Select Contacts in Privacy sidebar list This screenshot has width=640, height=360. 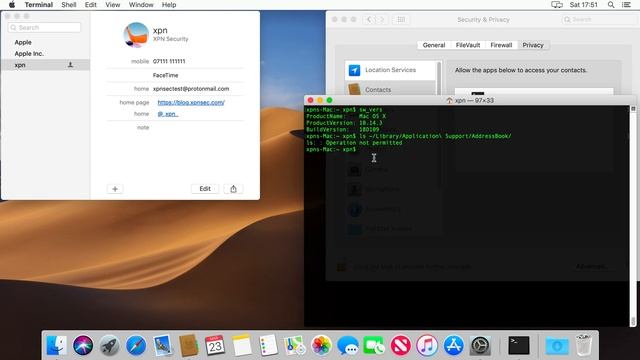tap(391, 89)
